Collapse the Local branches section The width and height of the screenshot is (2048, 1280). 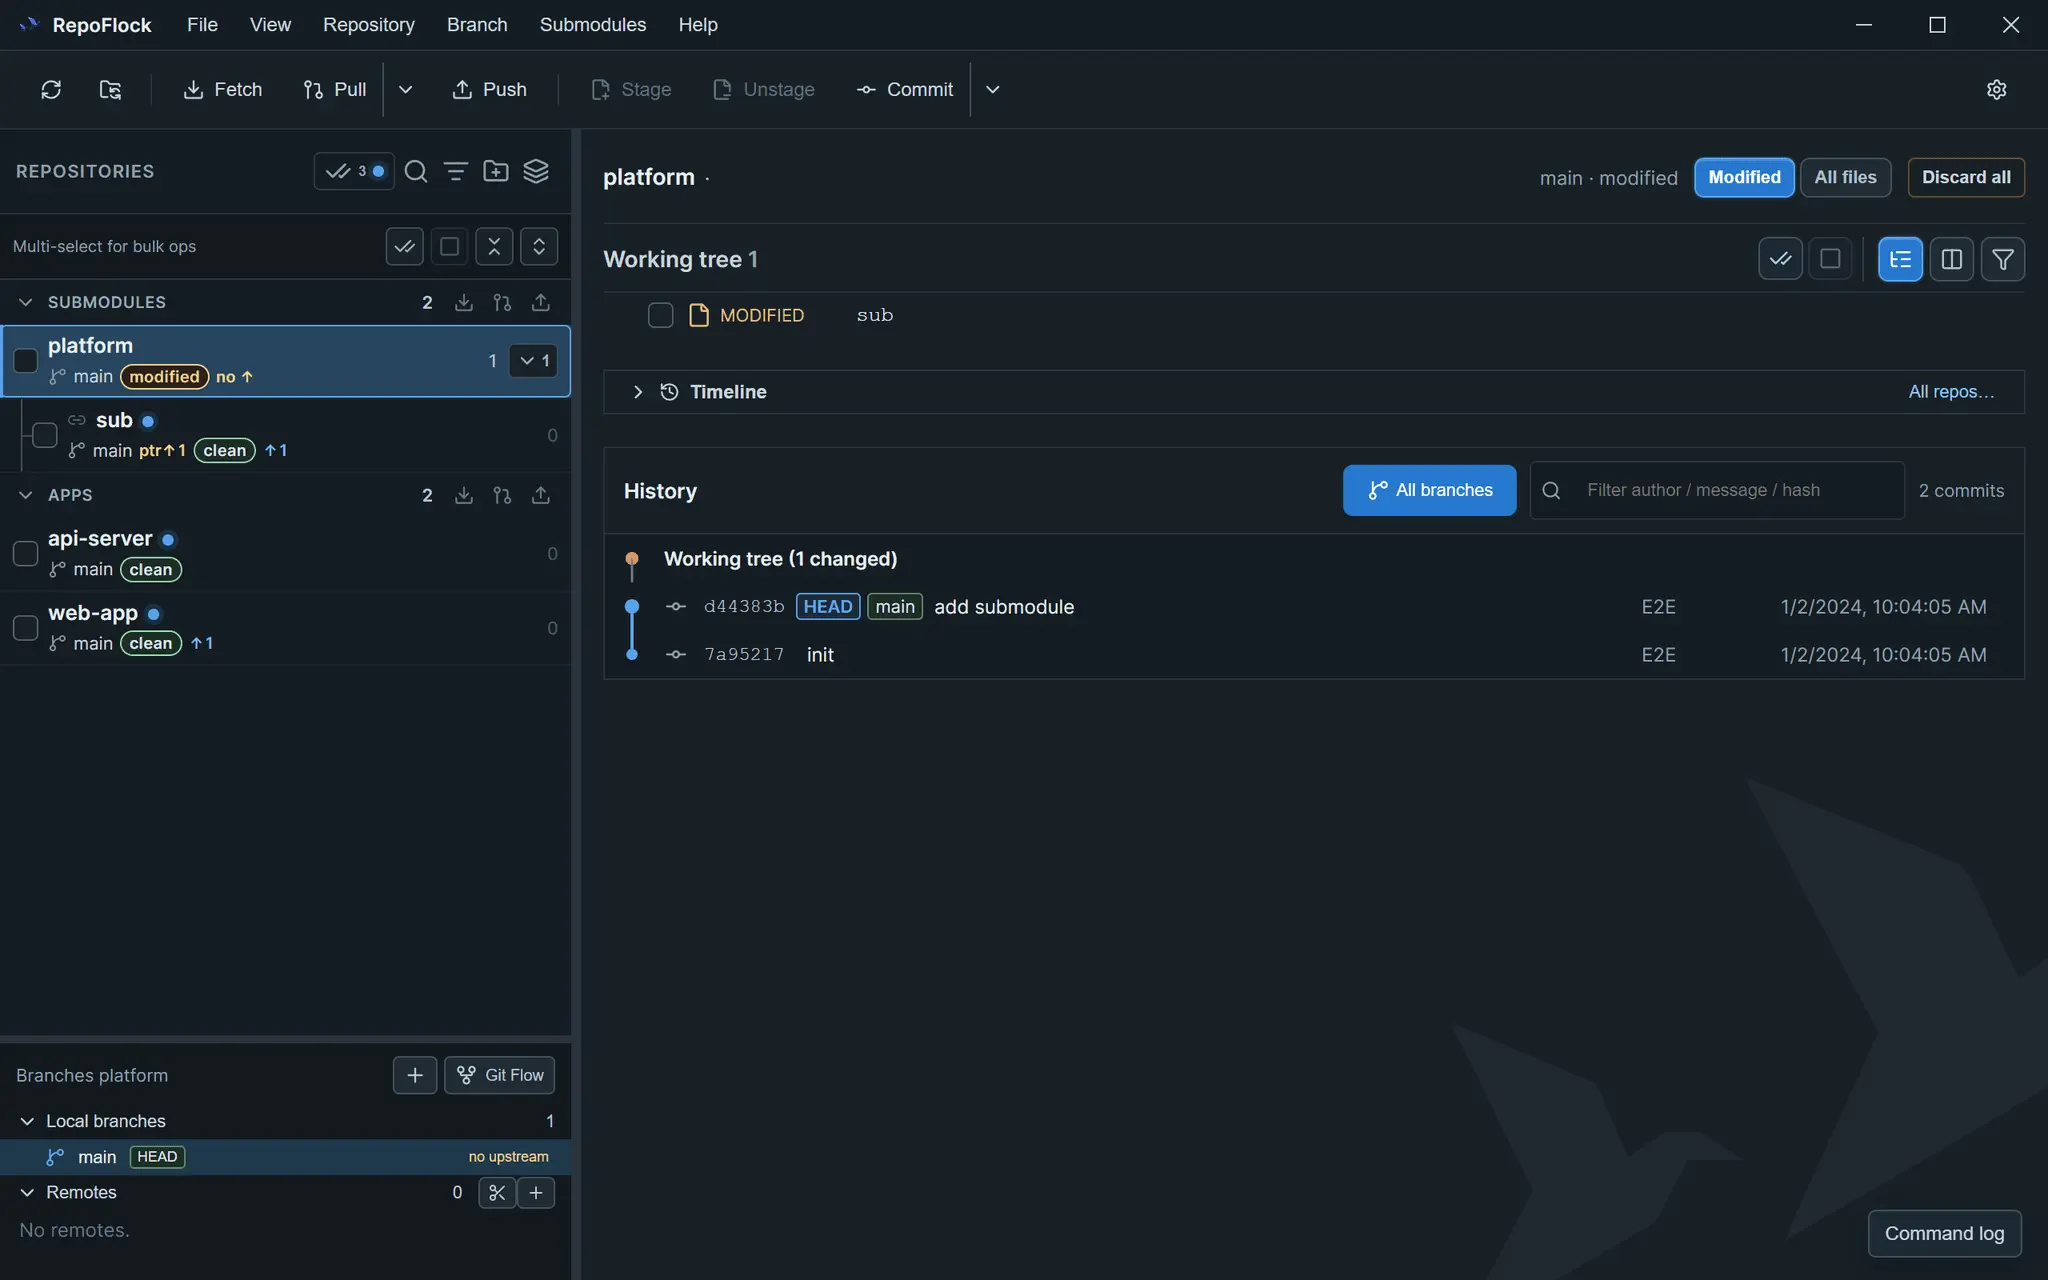coord(27,1121)
